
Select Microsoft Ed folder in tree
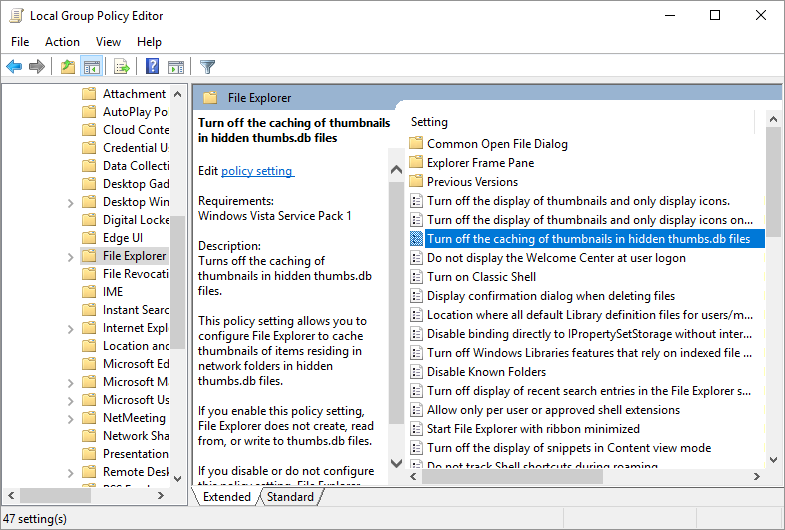click(136, 364)
